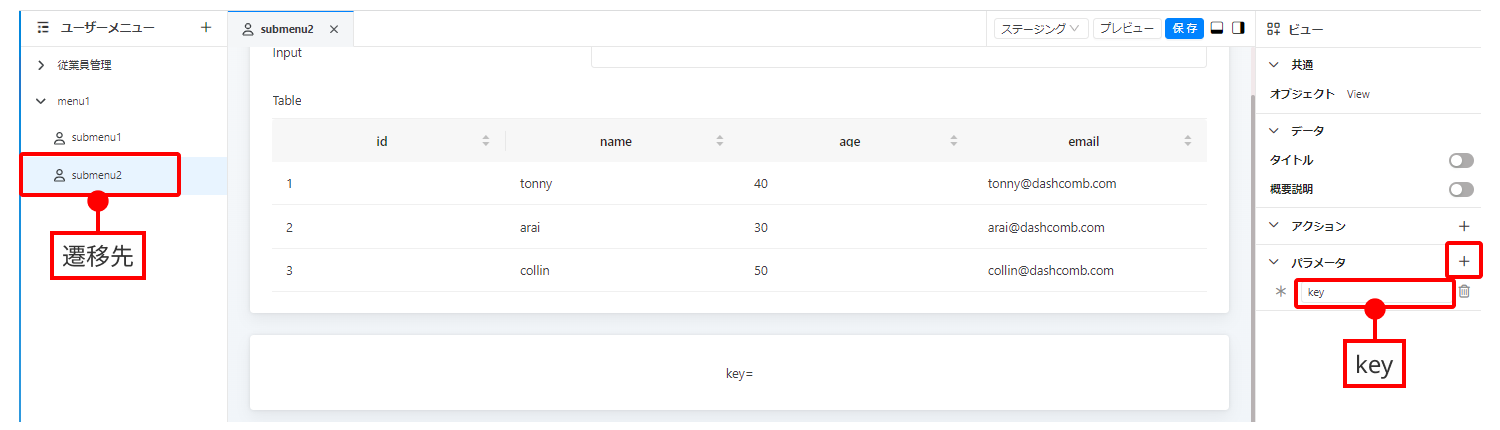Screen dimensions: 1500x430
Task: Click the プレビュー button
Action: click(1127, 28)
